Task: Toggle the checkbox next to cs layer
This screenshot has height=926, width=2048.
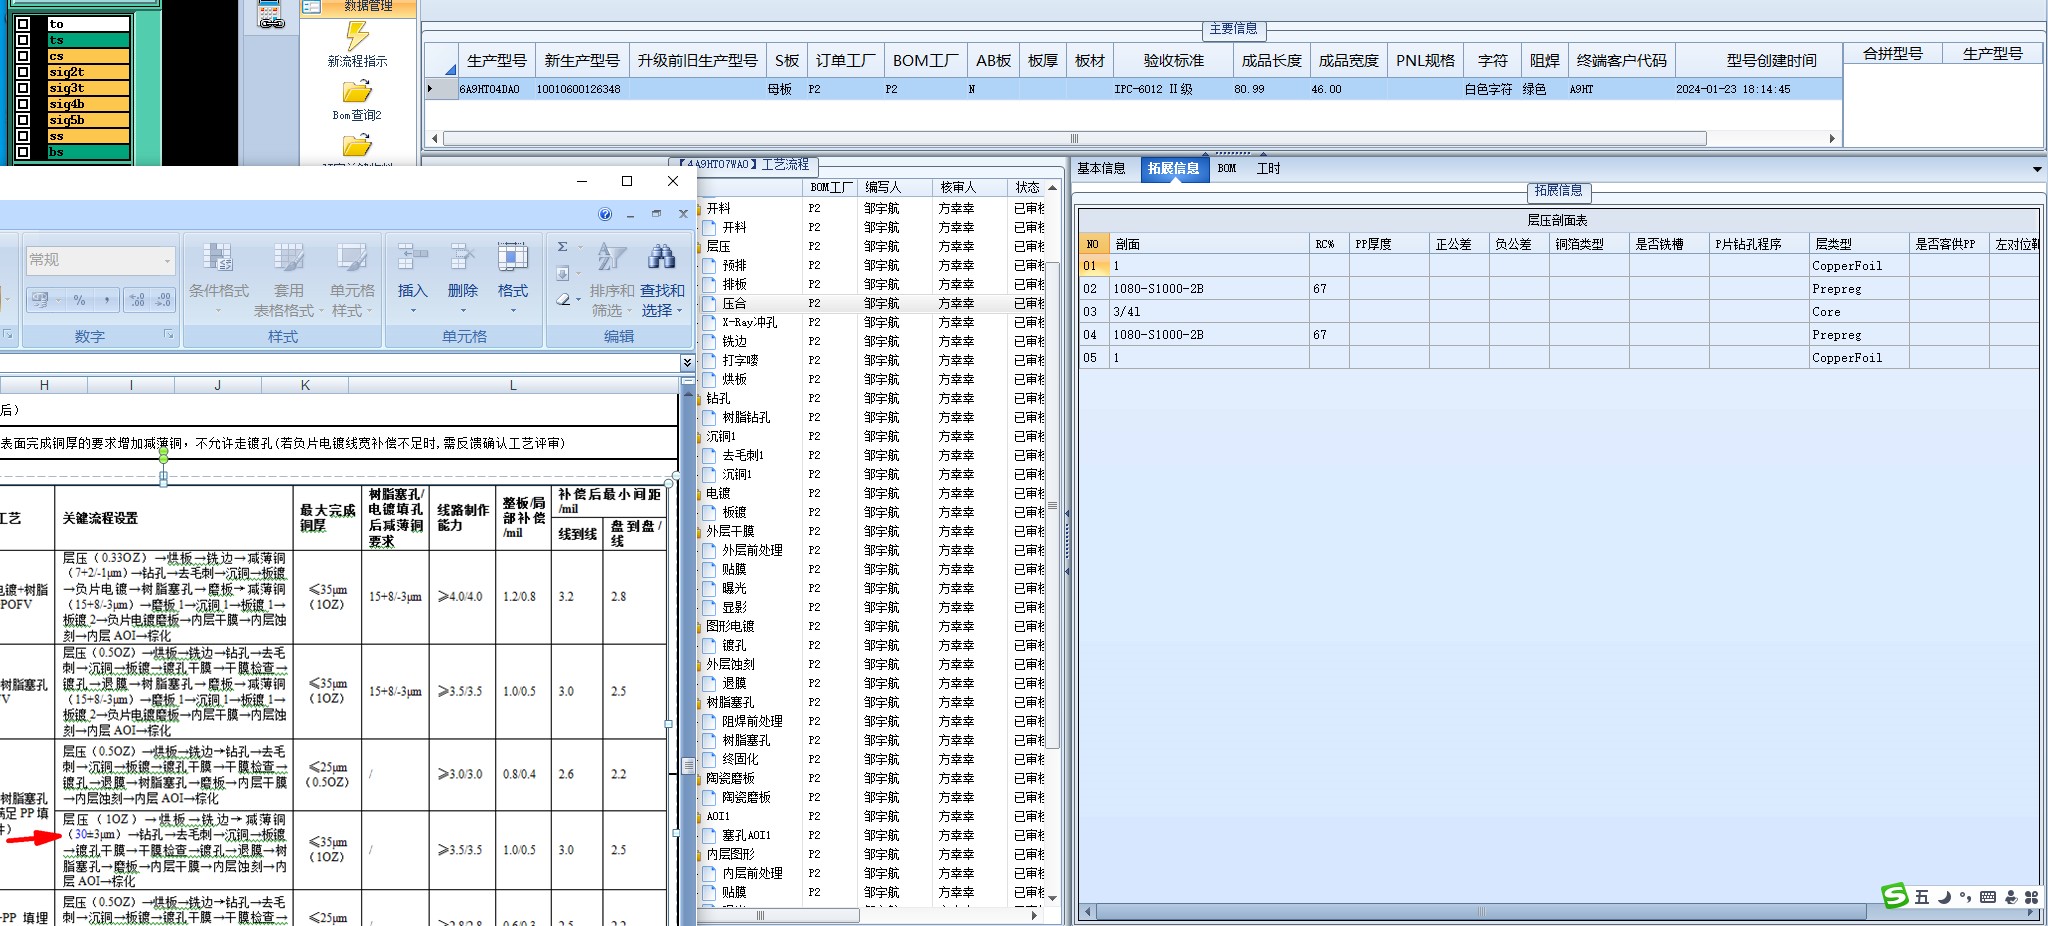Action: click(24, 56)
